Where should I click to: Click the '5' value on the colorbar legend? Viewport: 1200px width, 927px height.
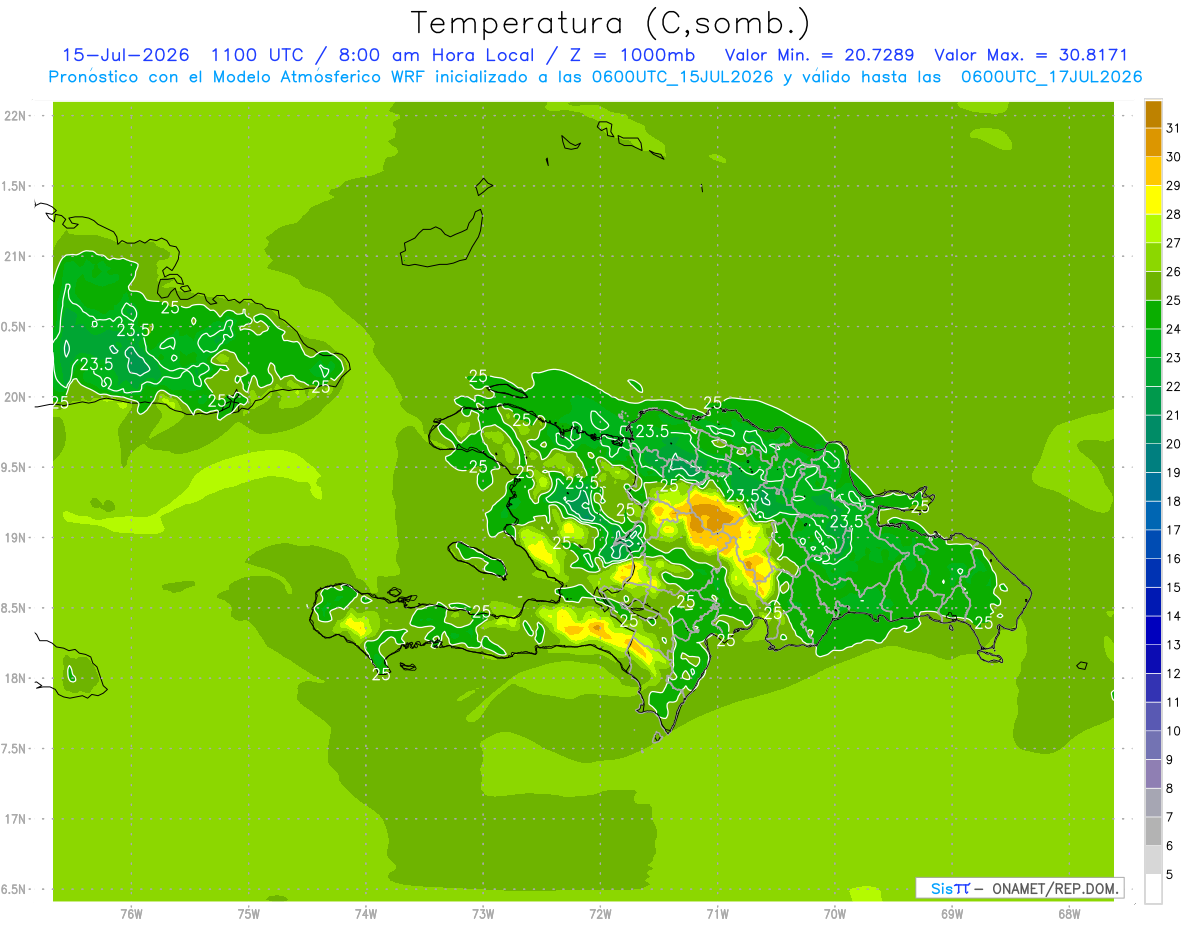(x=1170, y=875)
